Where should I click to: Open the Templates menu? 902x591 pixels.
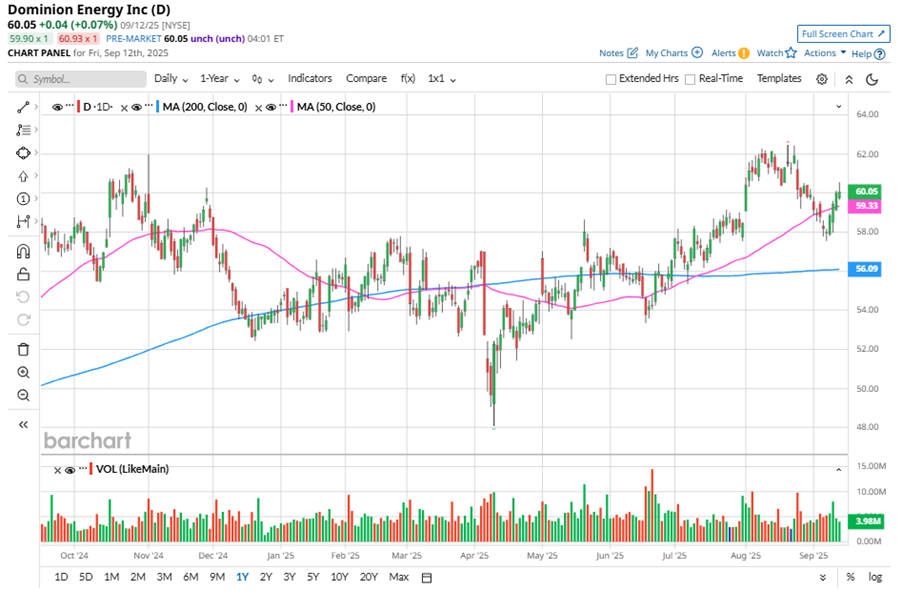(x=779, y=78)
